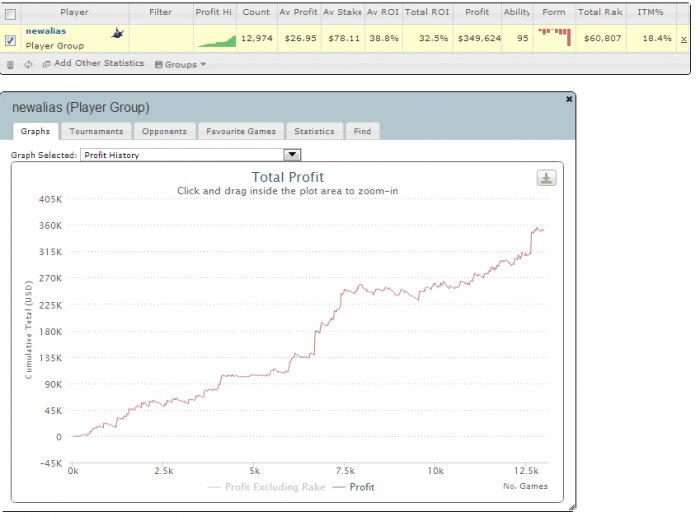
Task: Click the 95 ability value
Action: (523, 38)
